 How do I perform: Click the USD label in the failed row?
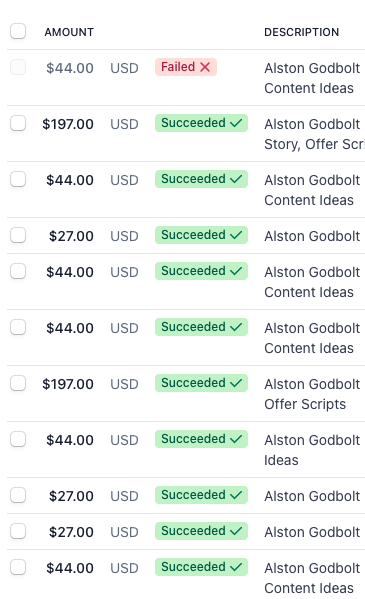click(x=124, y=68)
